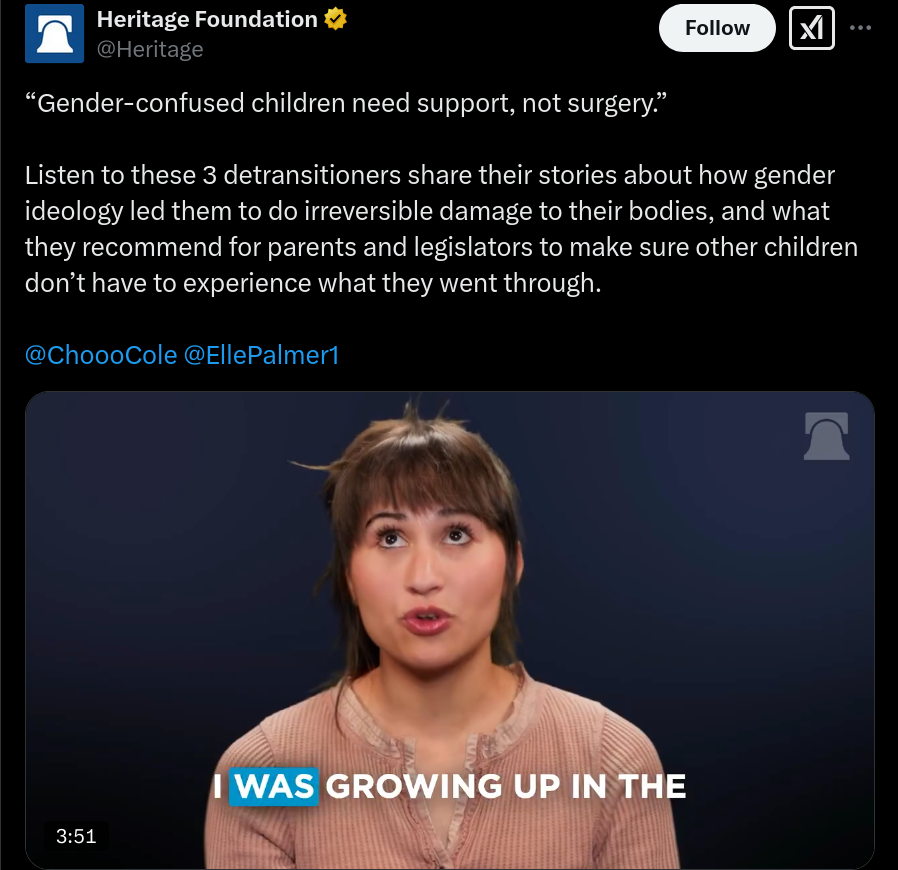Screen dimensions: 898x870
Task: Open Grok explain-this-post icon
Action: 812,27
